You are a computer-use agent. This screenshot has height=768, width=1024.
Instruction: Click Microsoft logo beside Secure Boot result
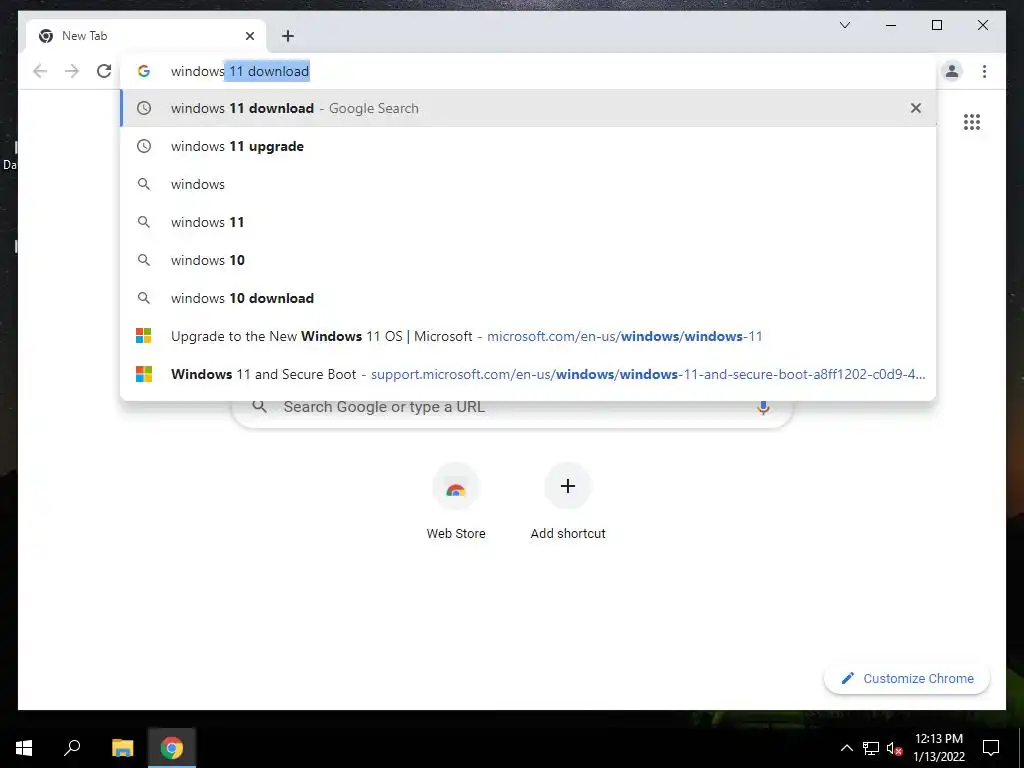(144, 374)
